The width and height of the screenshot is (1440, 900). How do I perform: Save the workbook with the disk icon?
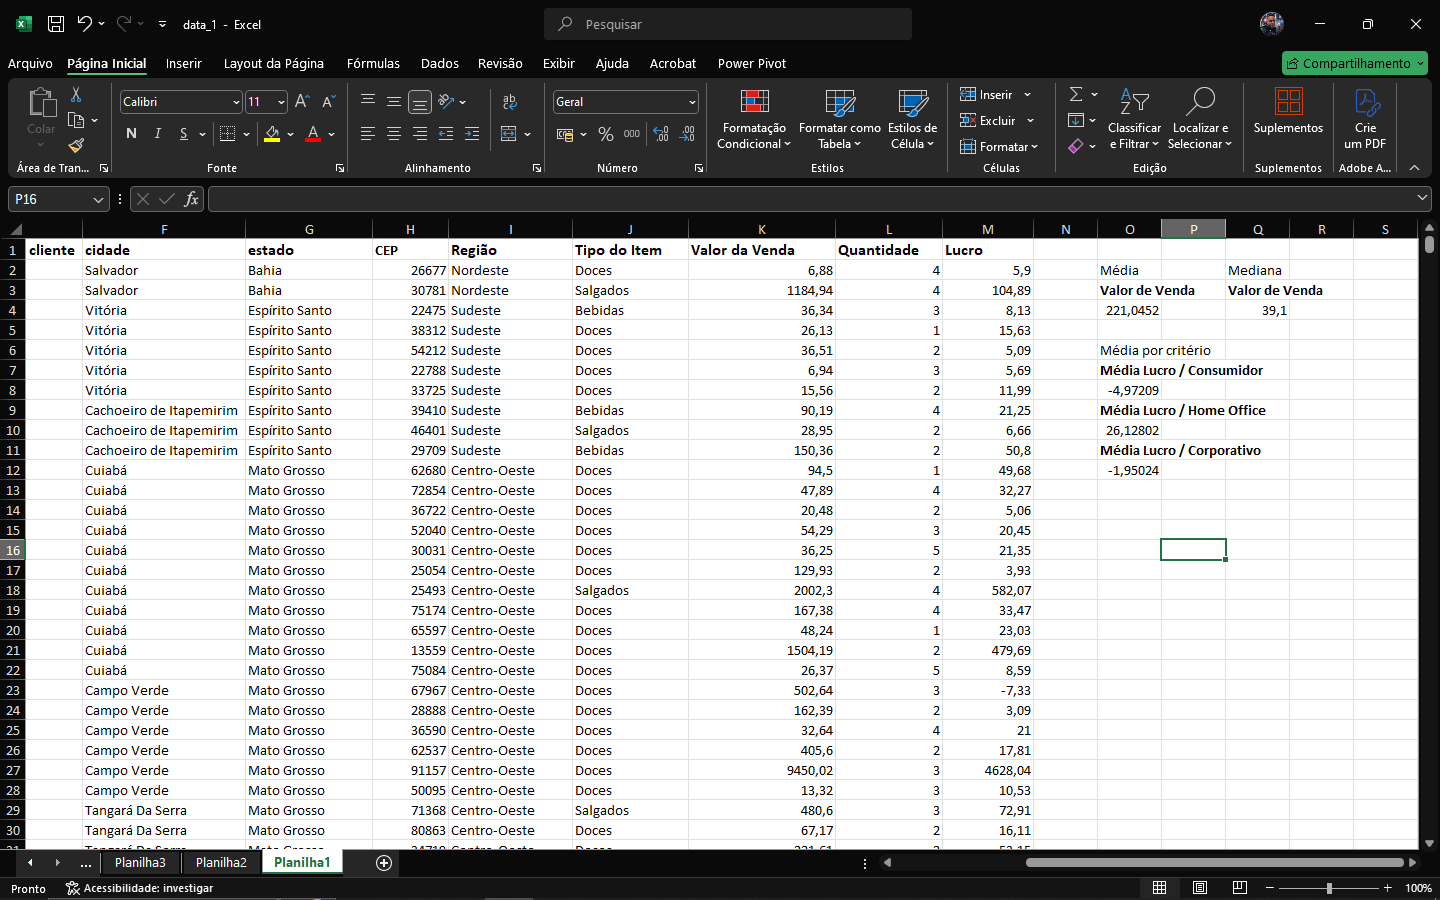pos(56,24)
